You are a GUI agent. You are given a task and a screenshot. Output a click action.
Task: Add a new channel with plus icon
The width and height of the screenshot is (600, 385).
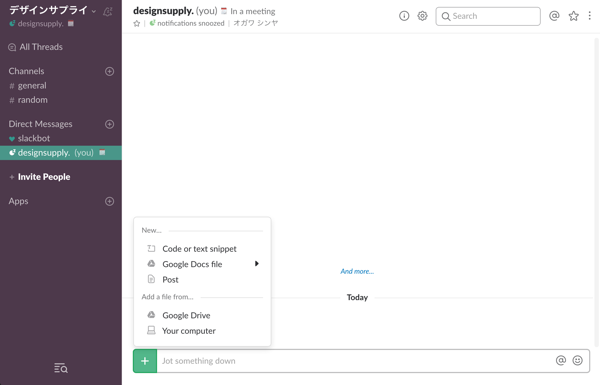109,72
